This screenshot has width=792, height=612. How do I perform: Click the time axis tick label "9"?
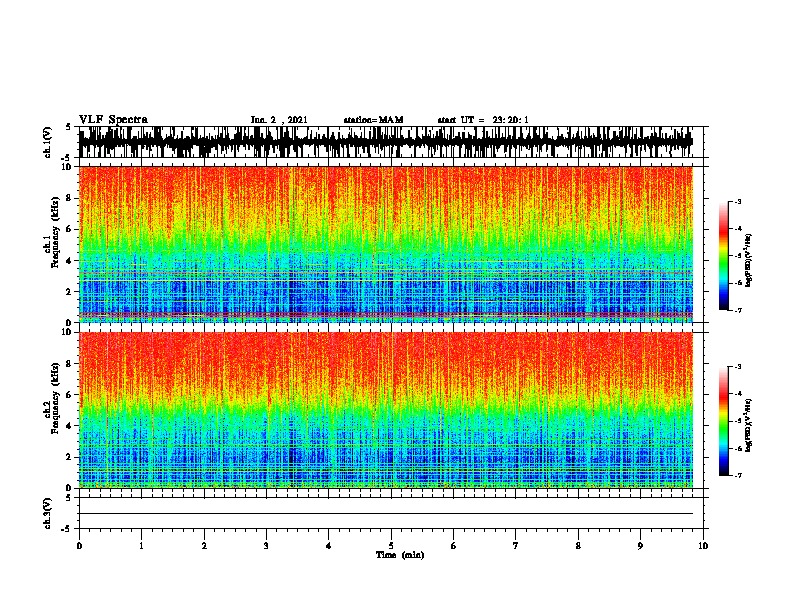tap(640, 546)
